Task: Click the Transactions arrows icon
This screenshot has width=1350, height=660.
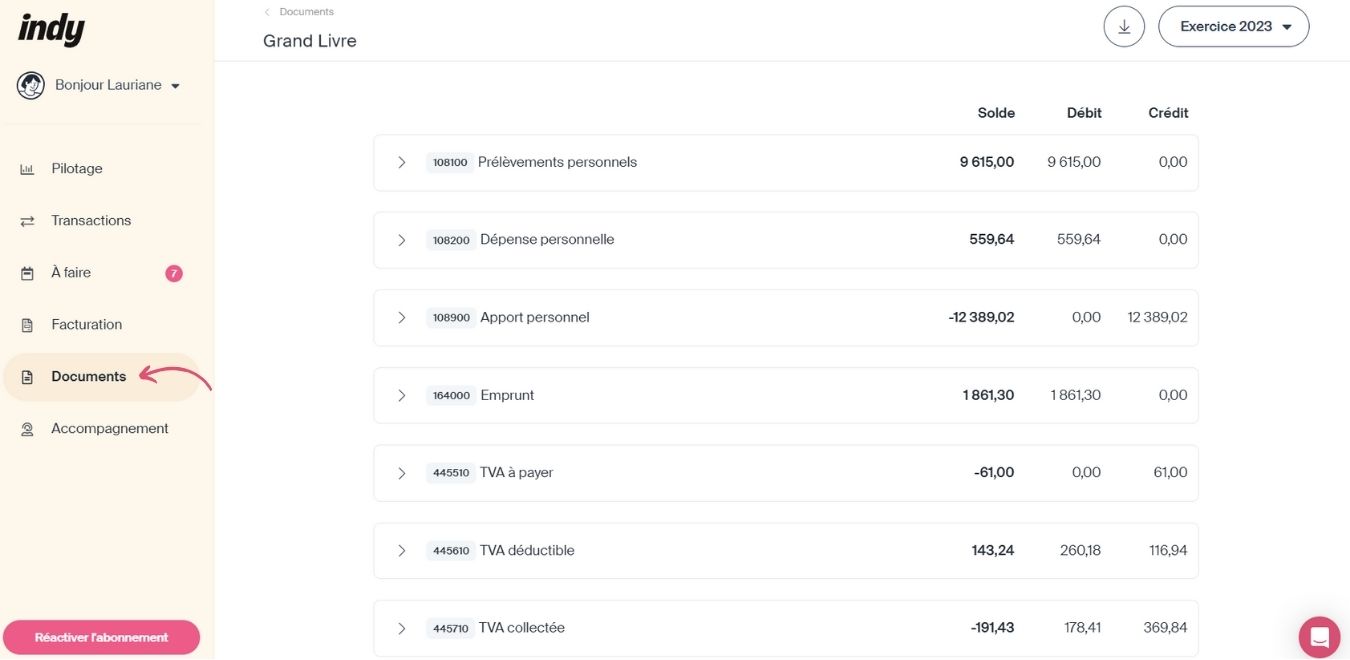Action: [x=28, y=221]
